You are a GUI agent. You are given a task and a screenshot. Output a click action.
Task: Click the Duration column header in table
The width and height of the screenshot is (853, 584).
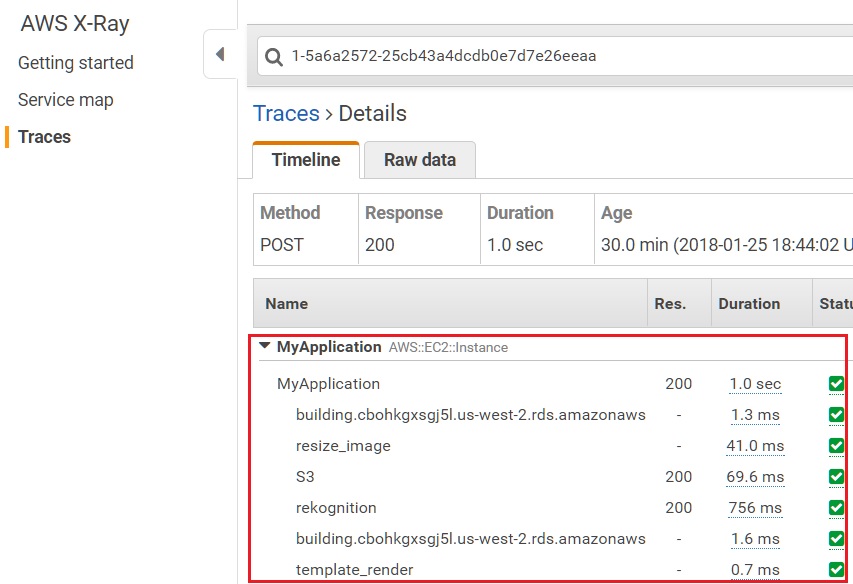tap(761, 303)
